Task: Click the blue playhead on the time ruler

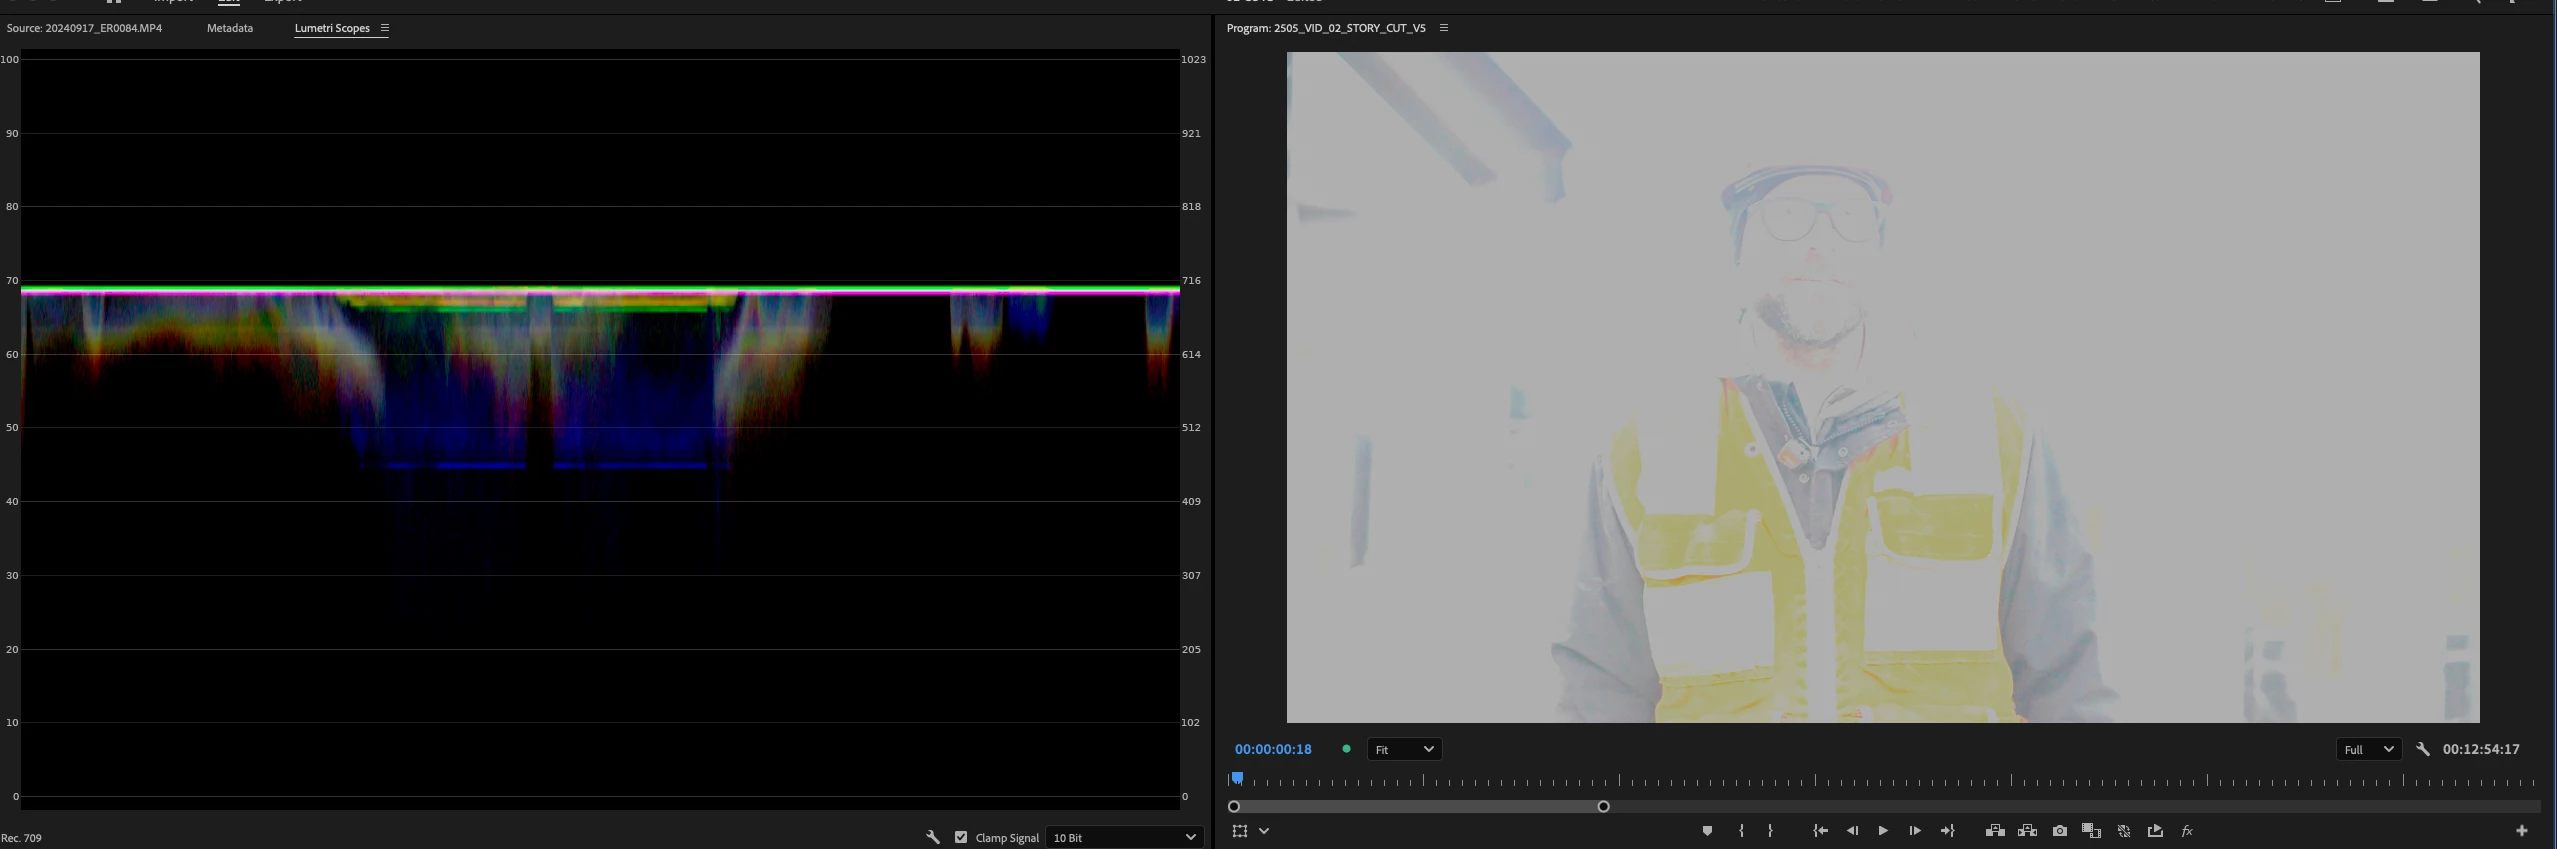Action: [x=1237, y=778]
